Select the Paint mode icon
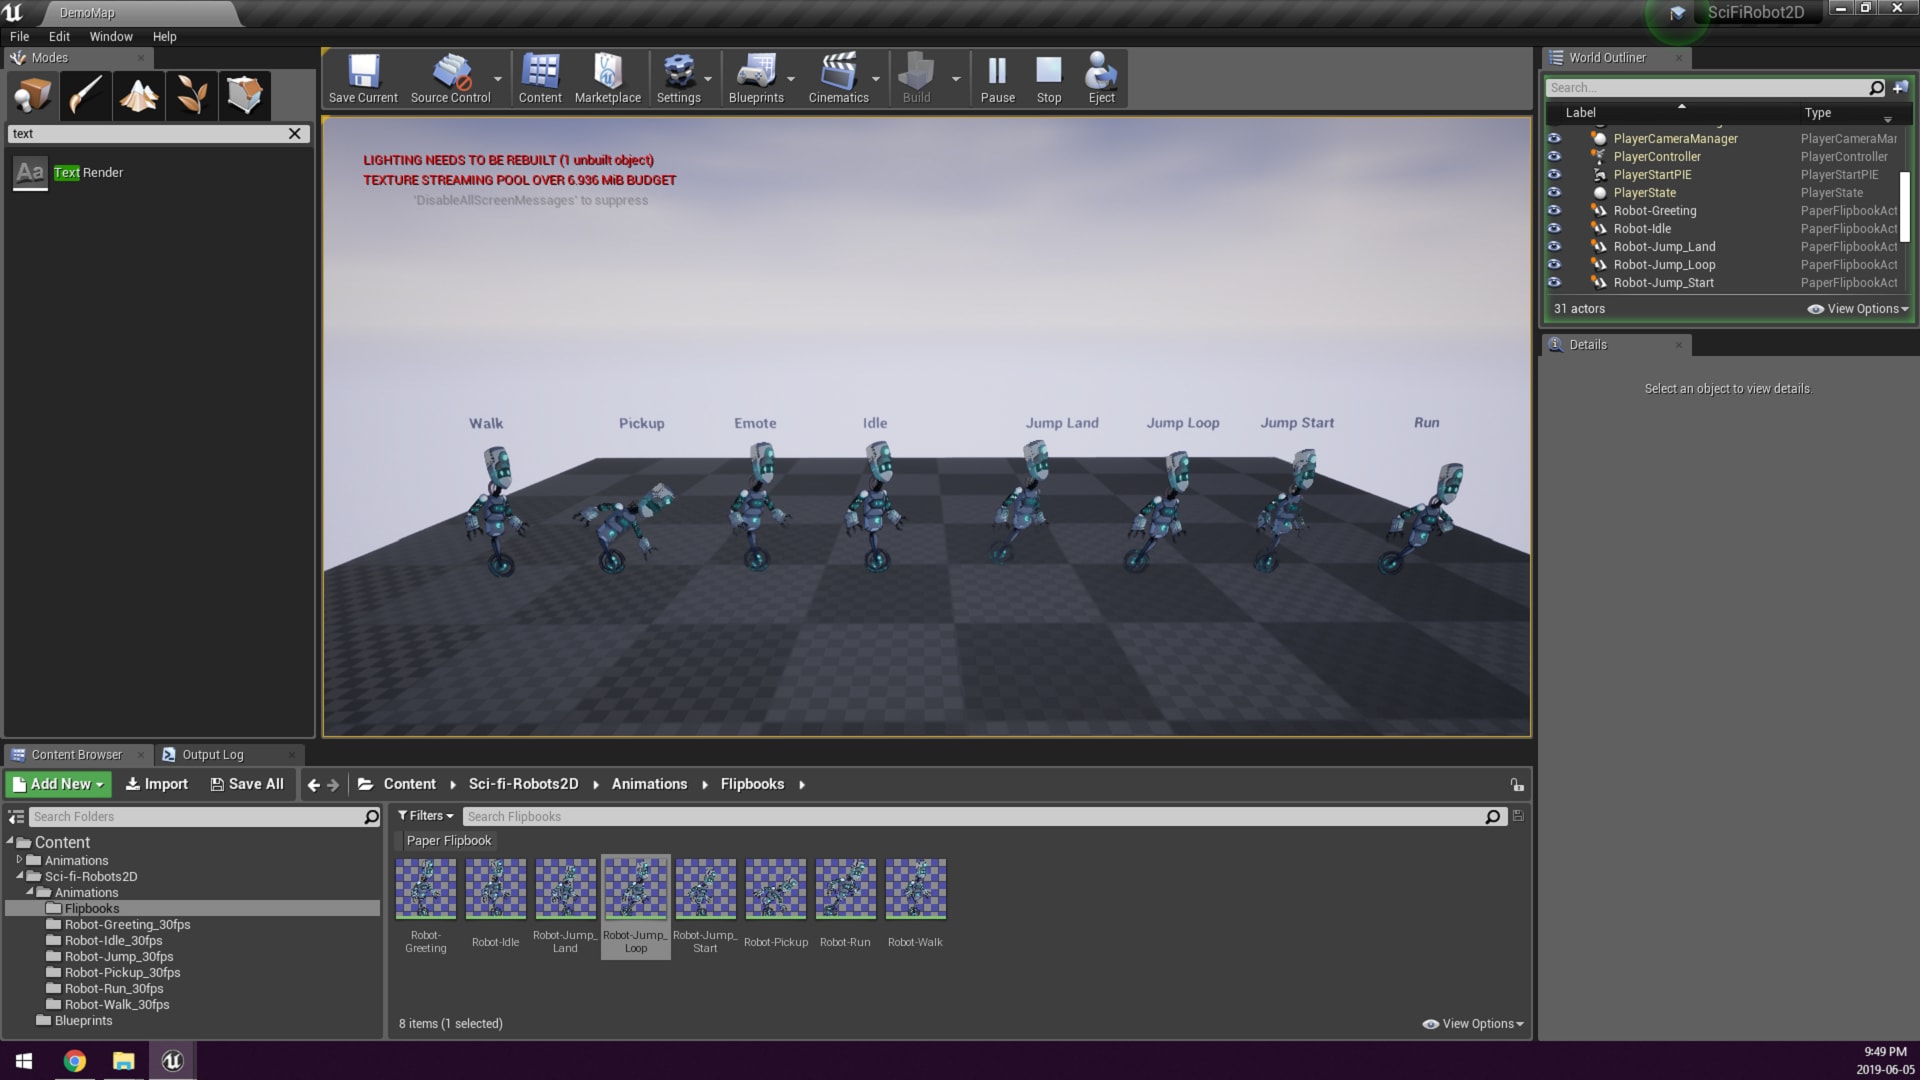1920x1080 pixels. 85,96
